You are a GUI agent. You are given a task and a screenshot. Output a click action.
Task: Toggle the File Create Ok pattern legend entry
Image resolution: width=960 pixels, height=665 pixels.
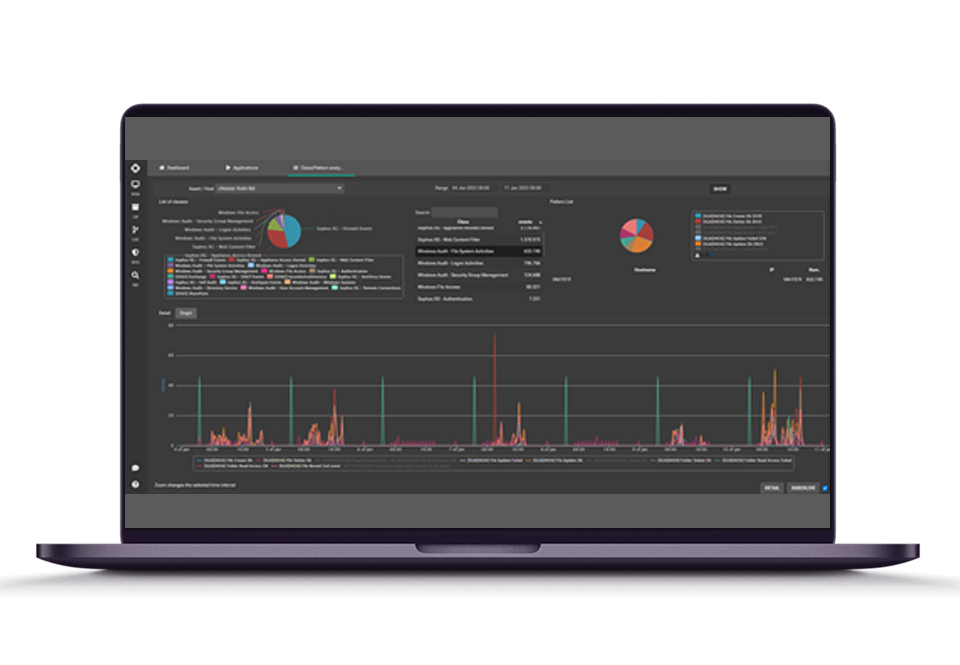(x=730, y=216)
